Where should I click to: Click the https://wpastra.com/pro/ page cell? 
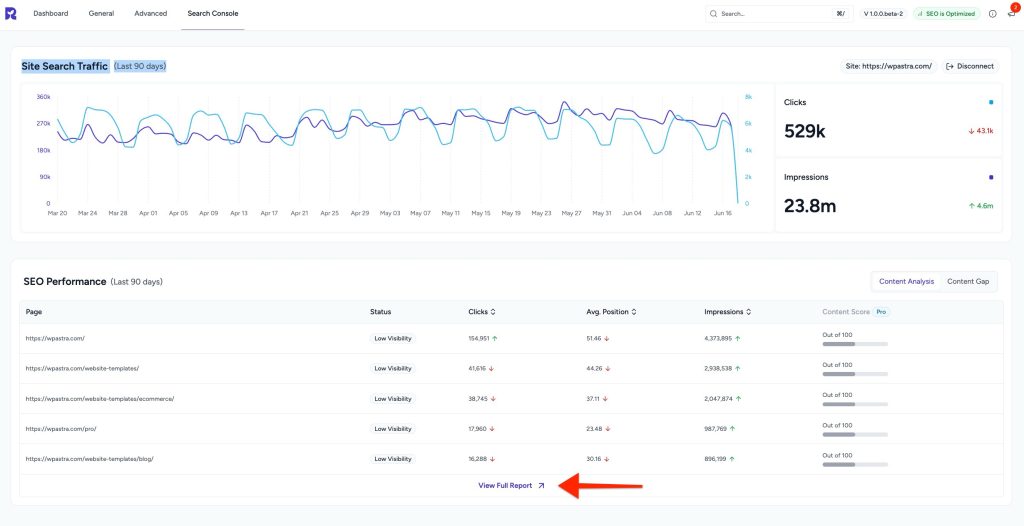[x=61, y=429]
